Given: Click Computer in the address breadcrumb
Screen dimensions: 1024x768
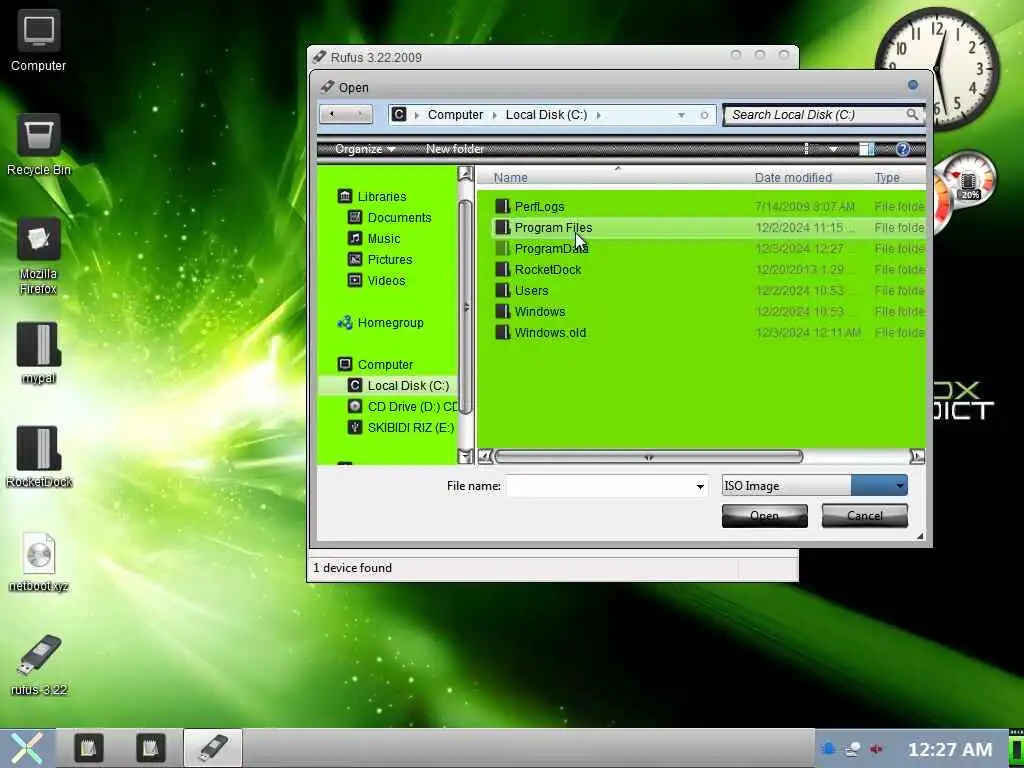Looking at the screenshot, I should 455,114.
